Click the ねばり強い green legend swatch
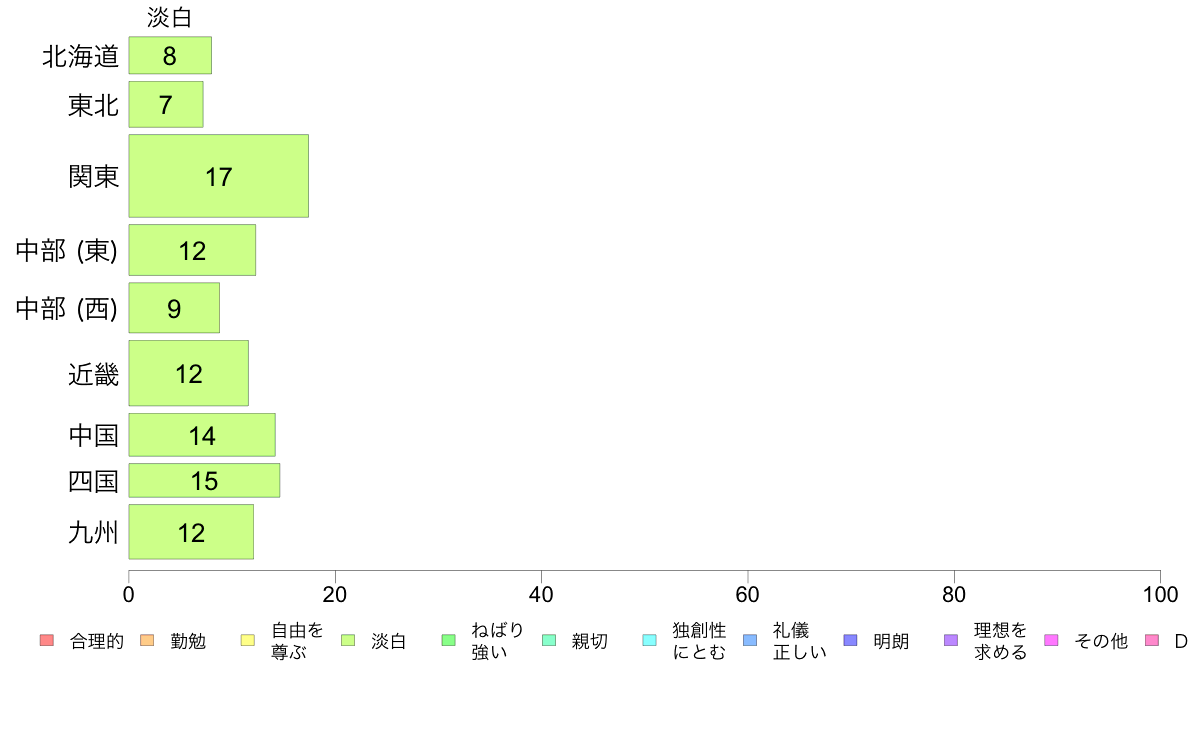The height and width of the screenshot is (736, 1188). [x=449, y=640]
